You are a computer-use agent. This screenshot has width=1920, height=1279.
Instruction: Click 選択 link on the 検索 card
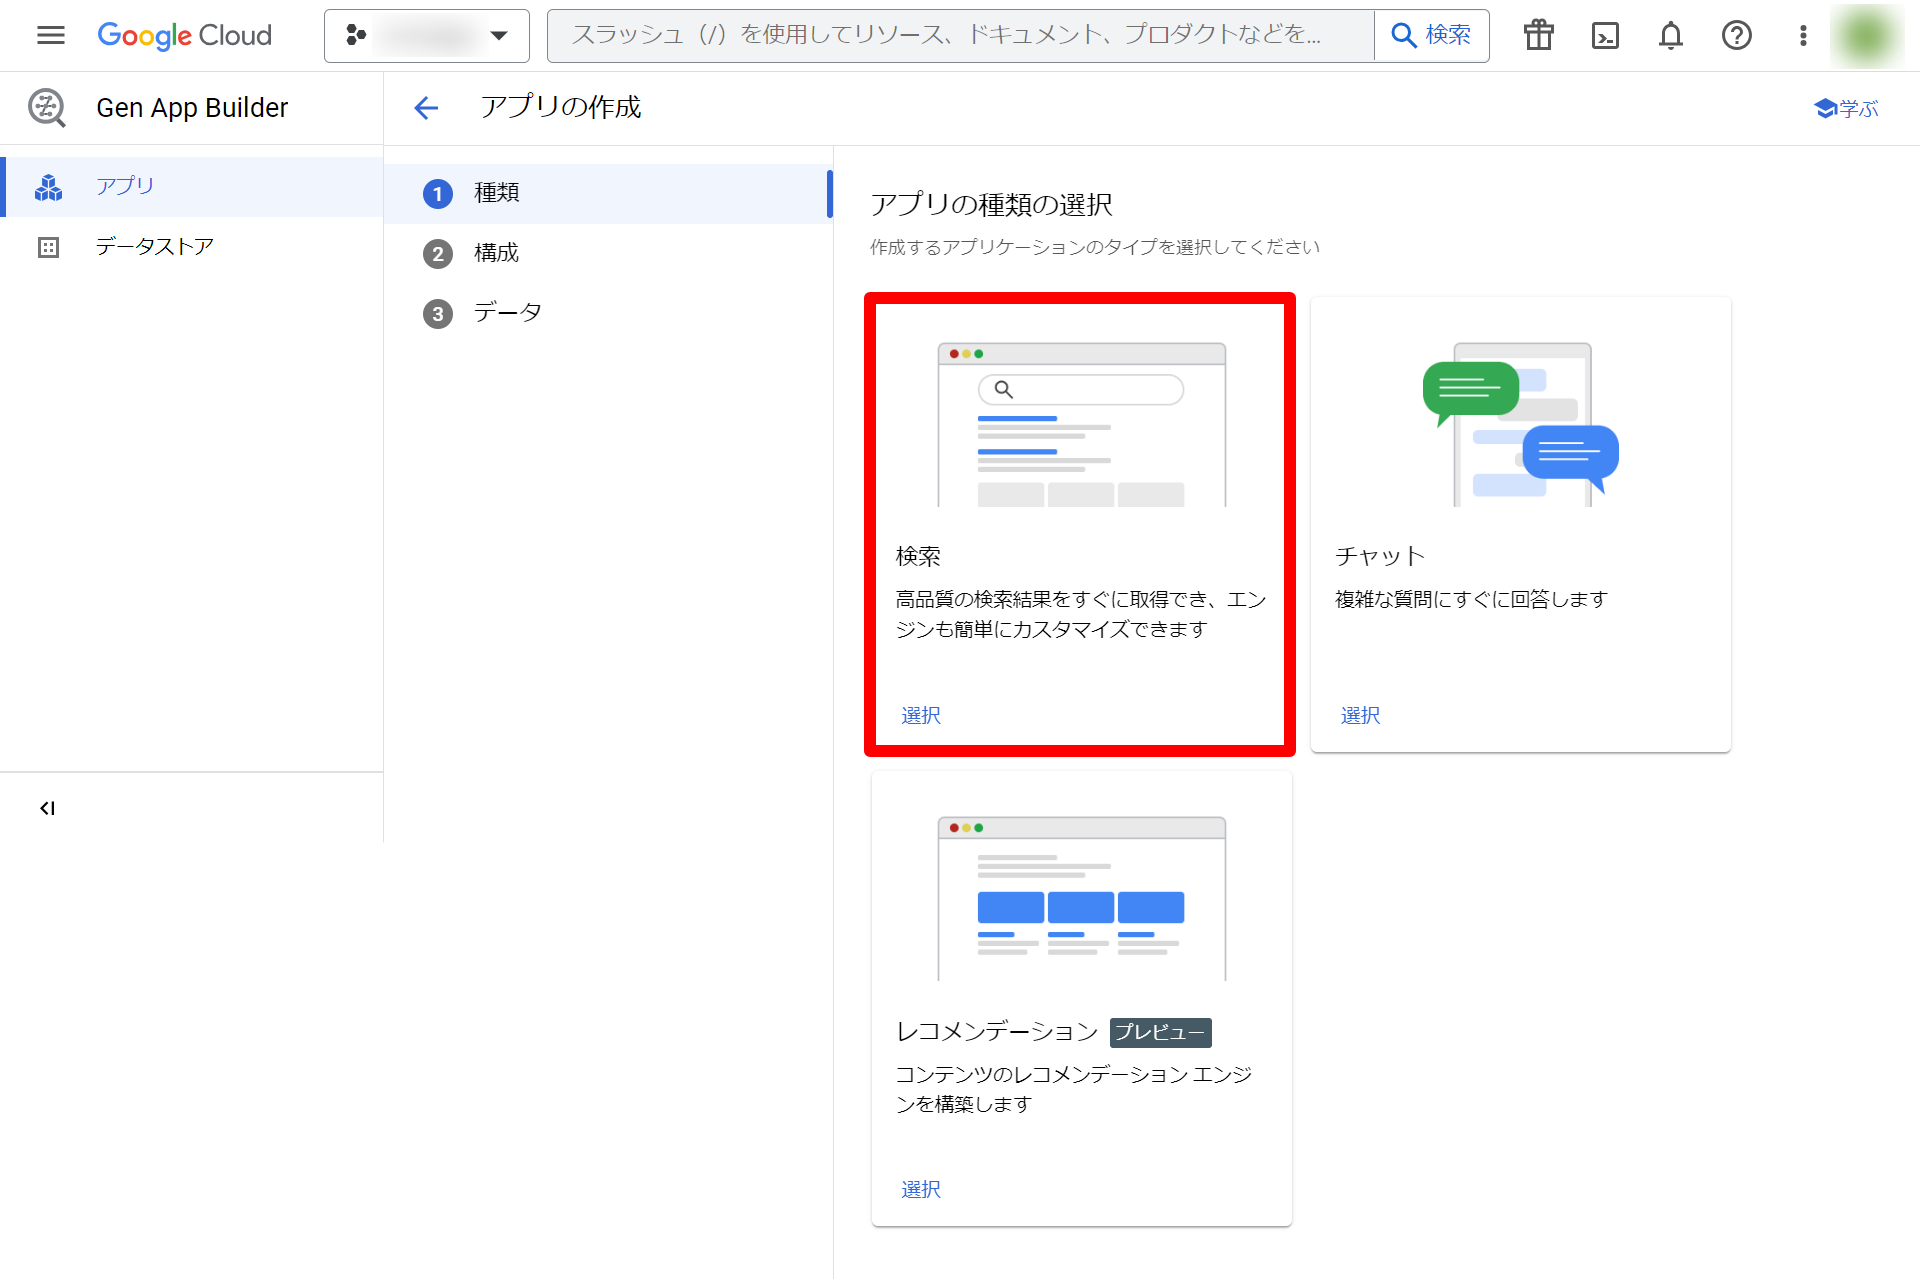[920, 715]
